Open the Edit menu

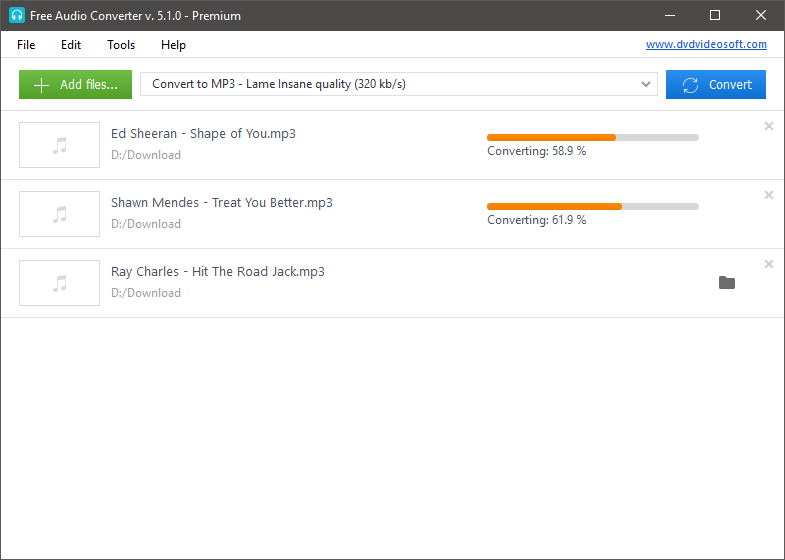[x=71, y=45]
